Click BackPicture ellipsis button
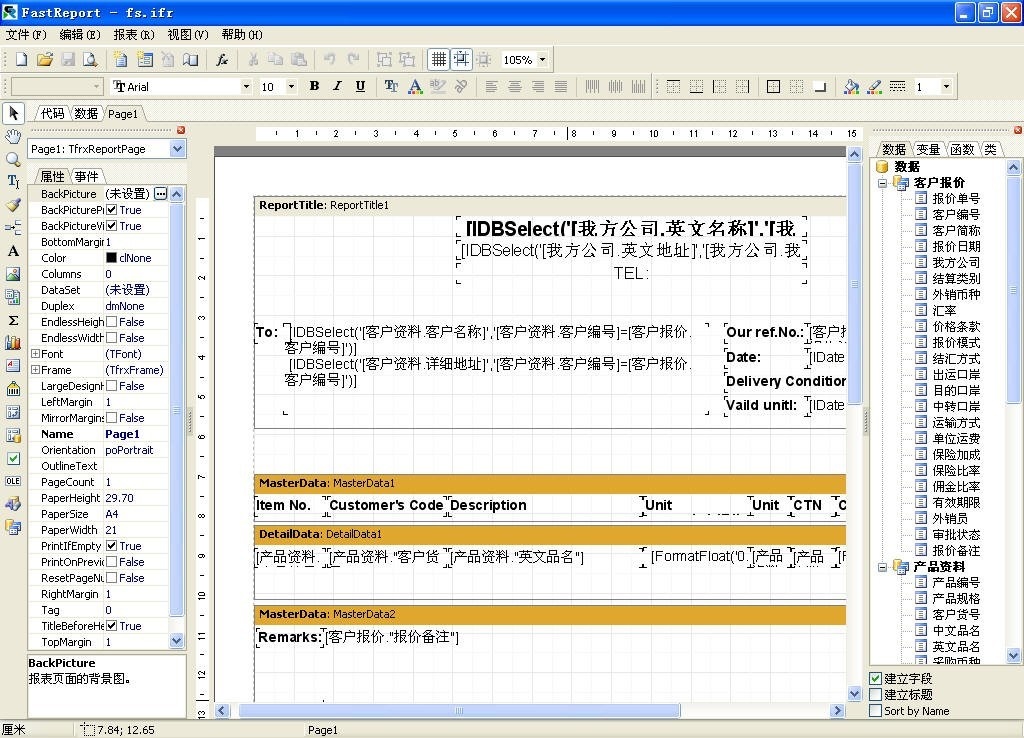1024x738 pixels. pyautogui.click(x=161, y=193)
